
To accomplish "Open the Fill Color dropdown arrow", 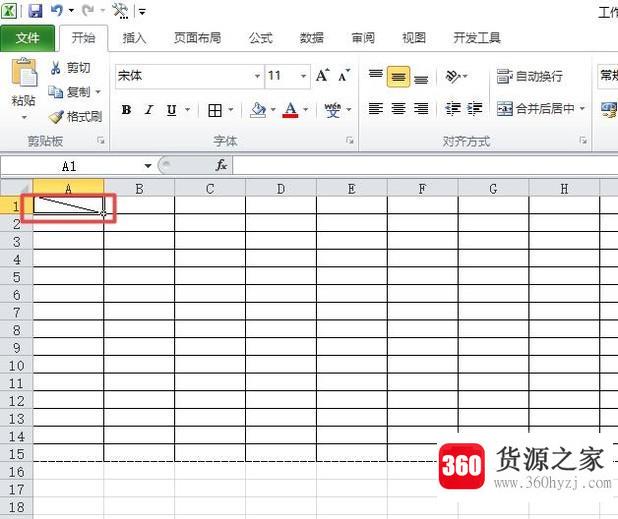I will 273,110.
